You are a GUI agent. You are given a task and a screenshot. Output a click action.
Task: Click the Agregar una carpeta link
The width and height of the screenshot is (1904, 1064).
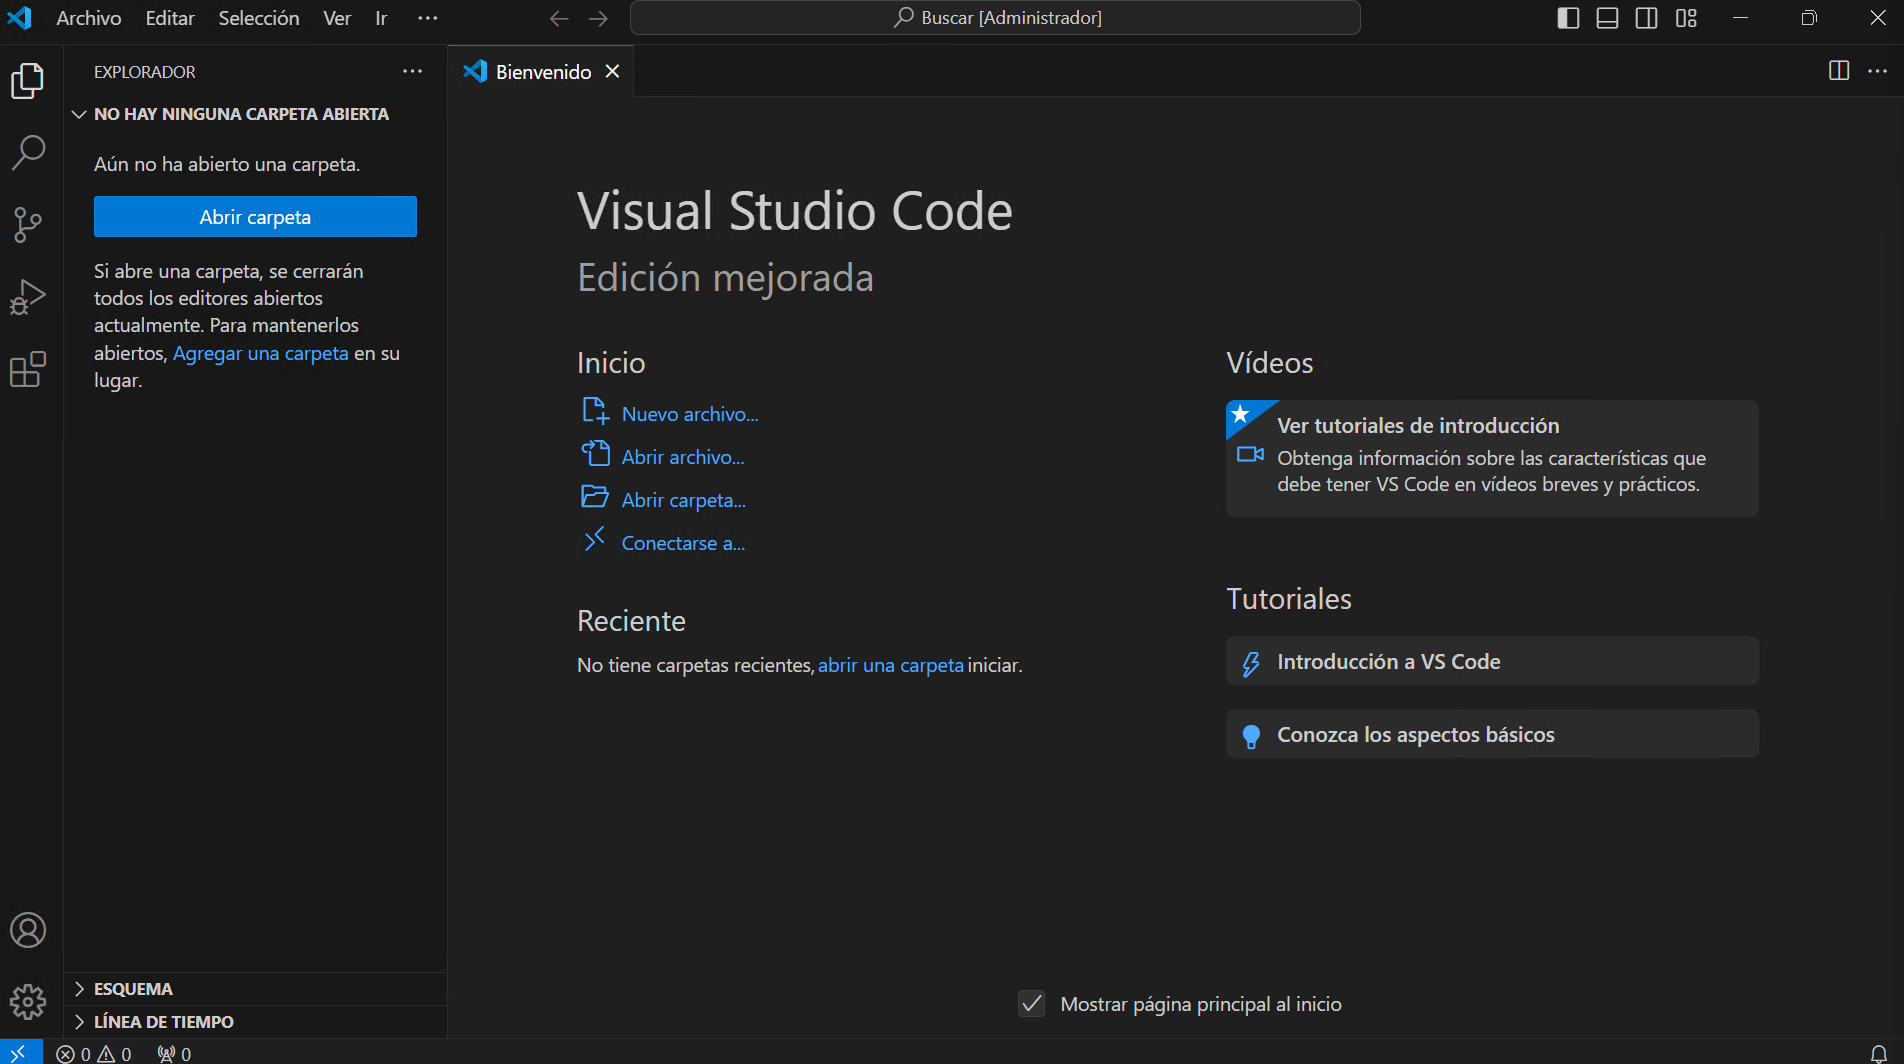coord(261,353)
